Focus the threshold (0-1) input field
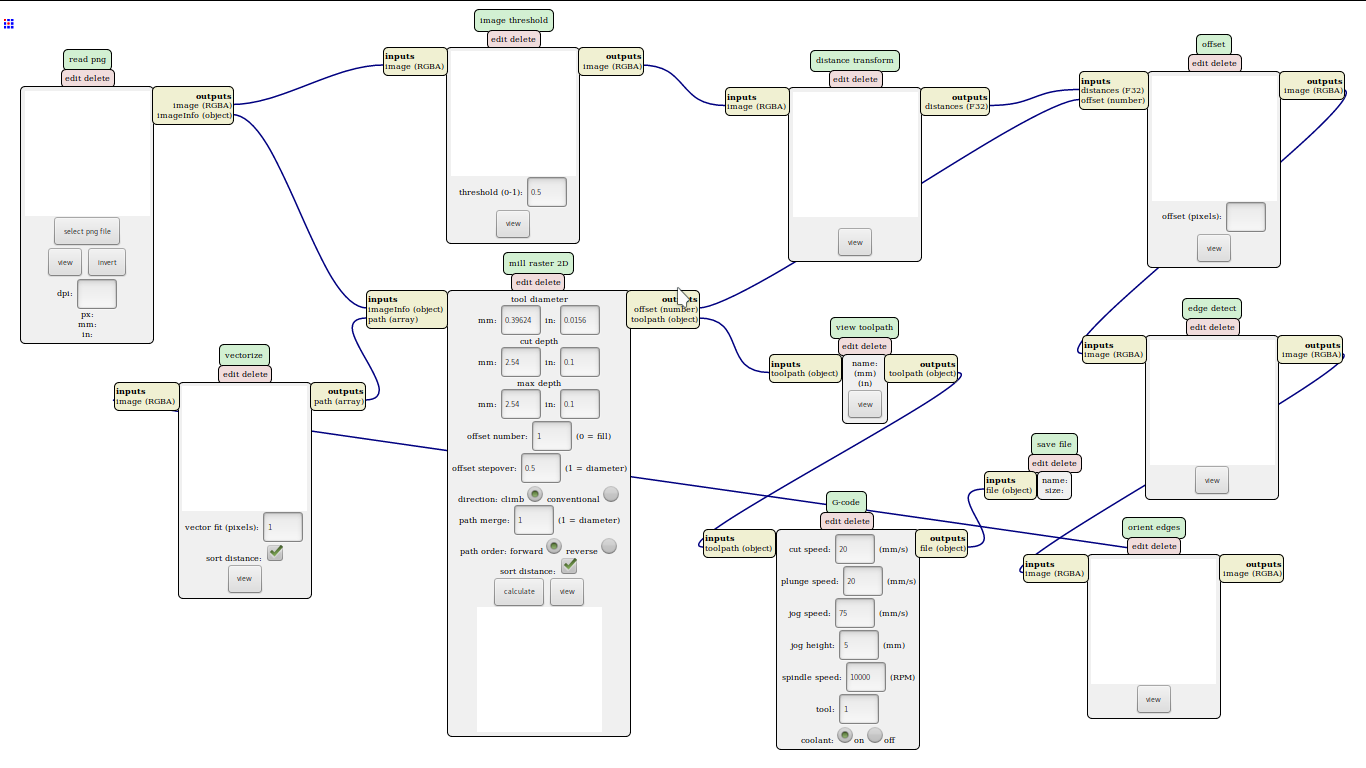The width and height of the screenshot is (1366, 768). [547, 192]
